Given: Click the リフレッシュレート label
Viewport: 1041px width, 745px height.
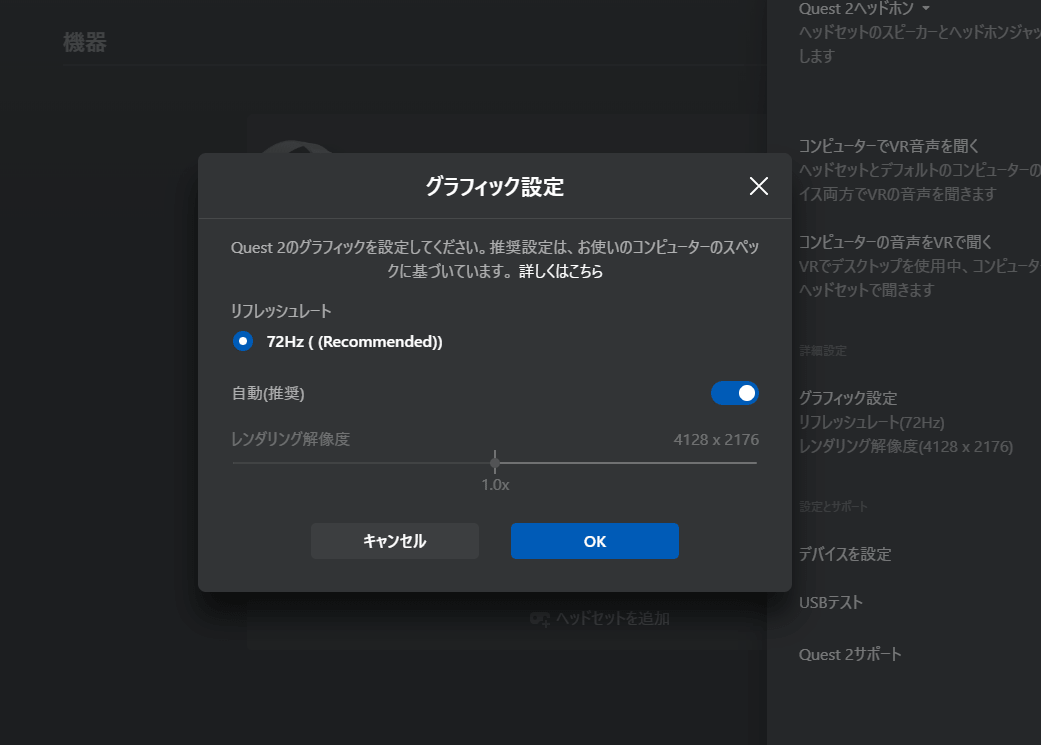Looking at the screenshot, I should pyautogui.click(x=281, y=311).
